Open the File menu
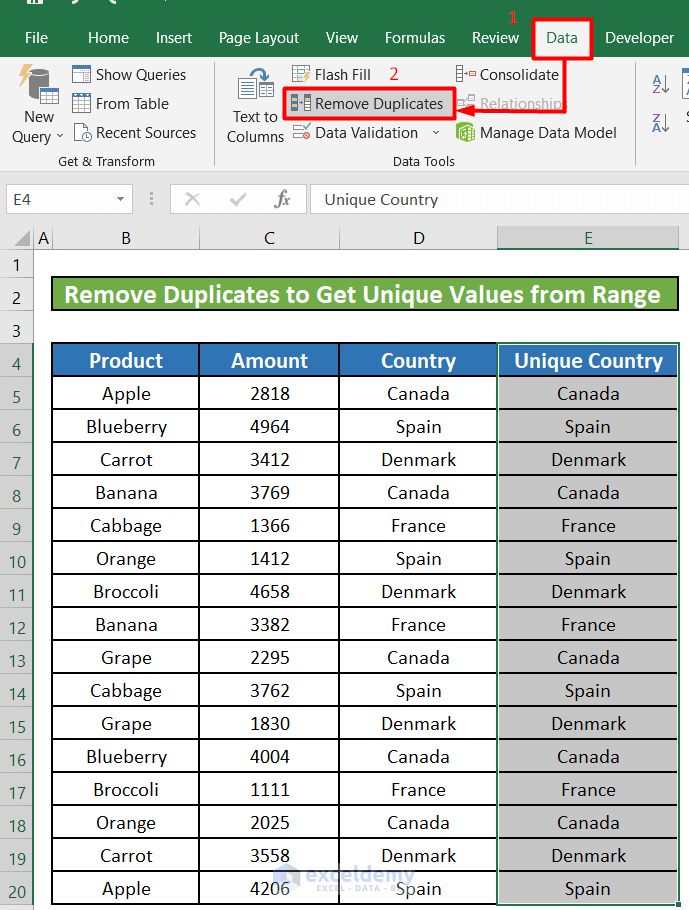689x910 pixels. click(36, 38)
